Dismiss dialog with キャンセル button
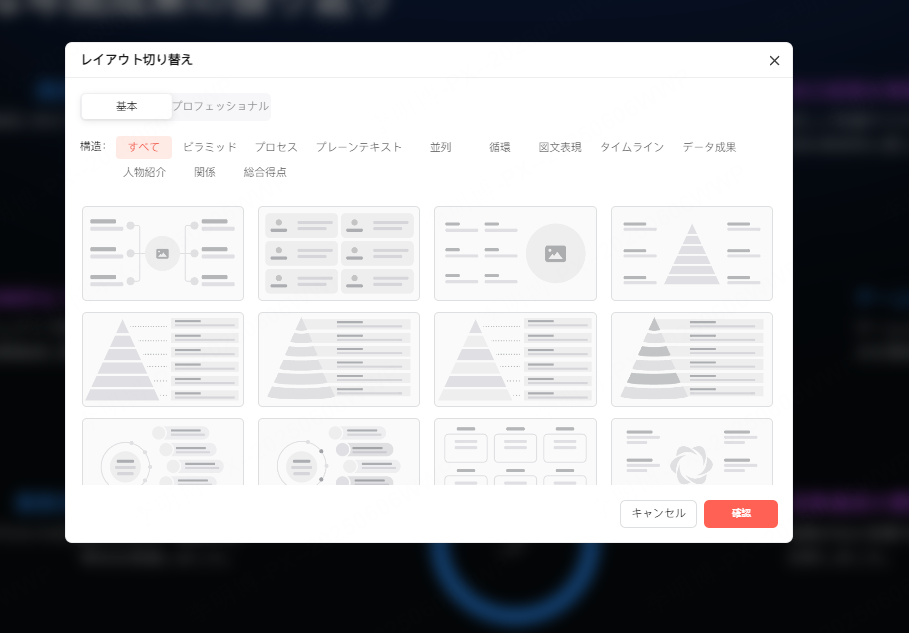The width and height of the screenshot is (909, 633). [658, 513]
